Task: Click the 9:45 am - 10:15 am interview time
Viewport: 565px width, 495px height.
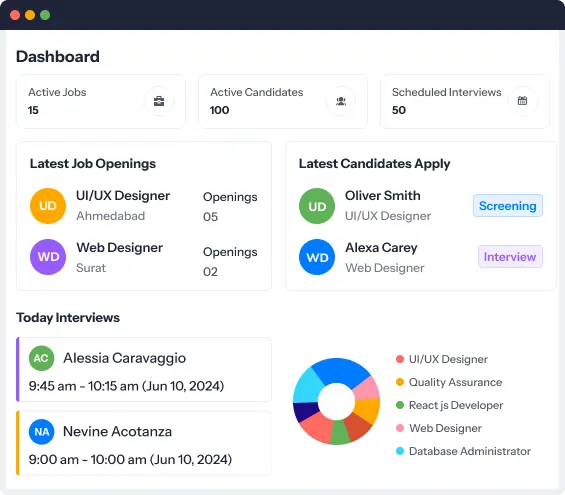Action: pos(126,386)
